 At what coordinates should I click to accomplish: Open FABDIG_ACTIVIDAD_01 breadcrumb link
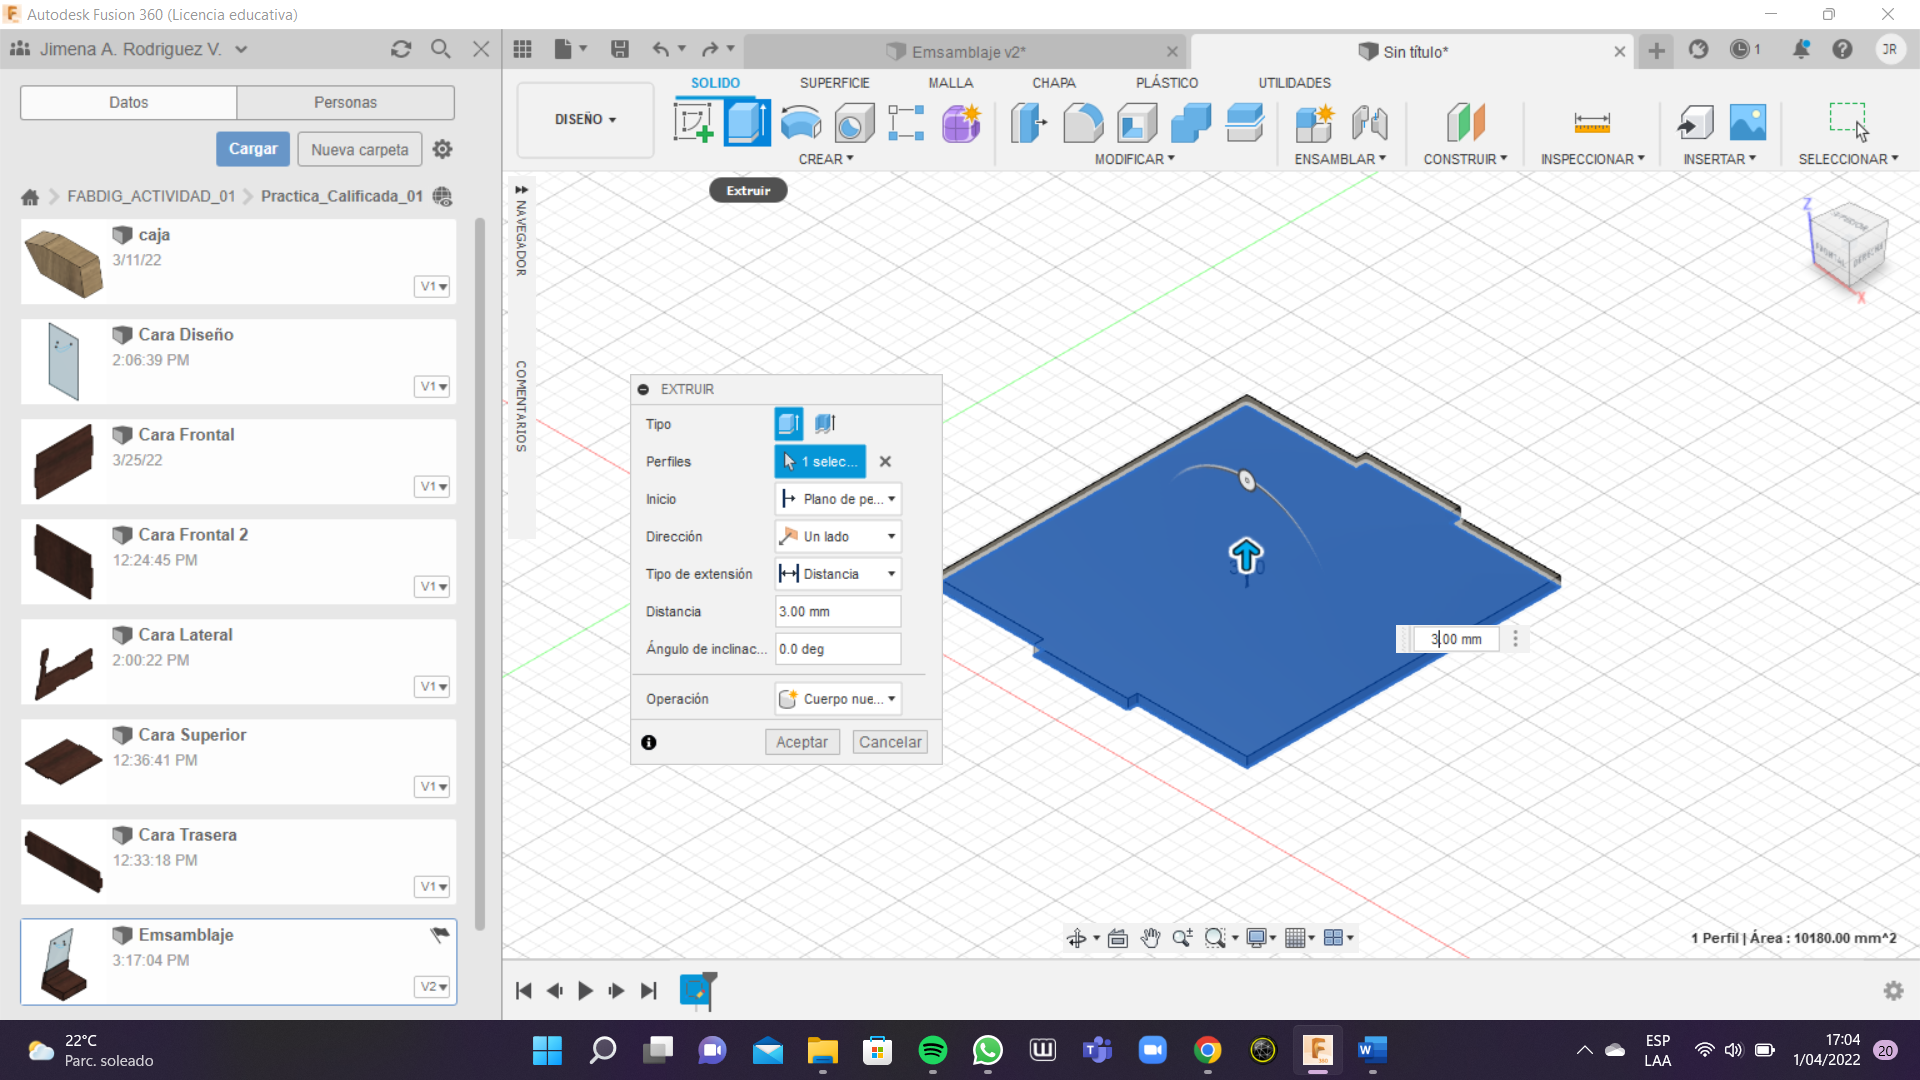151,196
